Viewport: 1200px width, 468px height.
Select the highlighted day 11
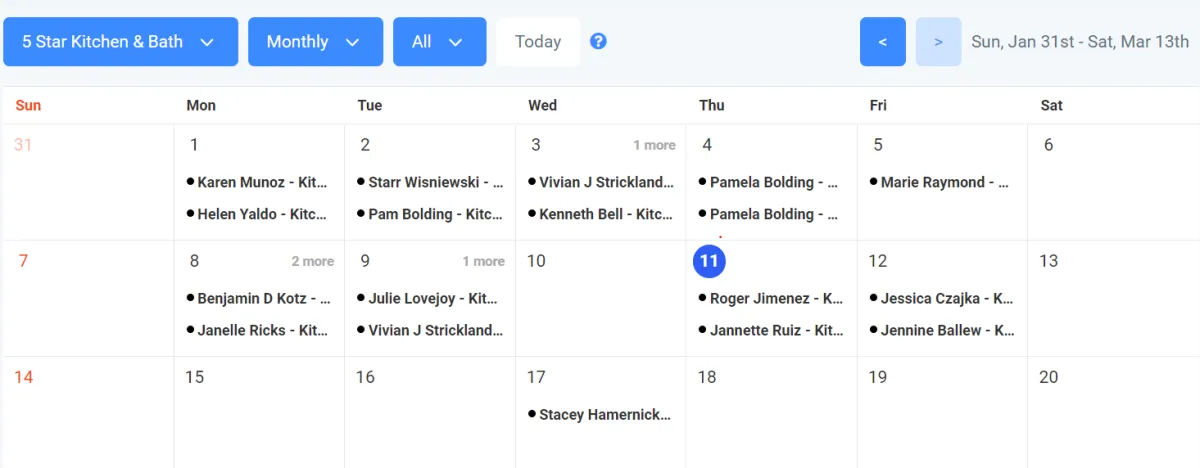(709, 261)
